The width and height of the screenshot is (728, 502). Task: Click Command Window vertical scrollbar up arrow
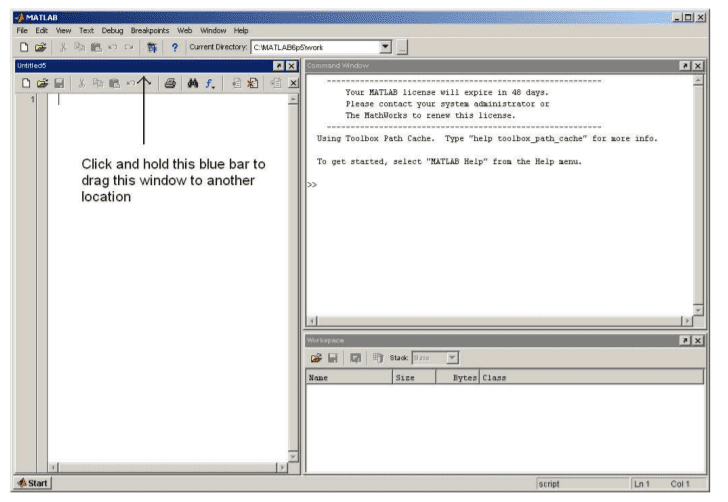coord(698,81)
